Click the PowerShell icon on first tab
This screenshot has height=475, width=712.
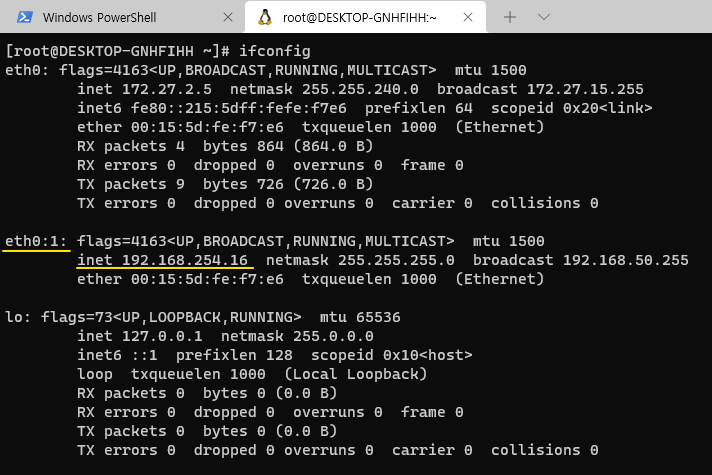(x=25, y=17)
